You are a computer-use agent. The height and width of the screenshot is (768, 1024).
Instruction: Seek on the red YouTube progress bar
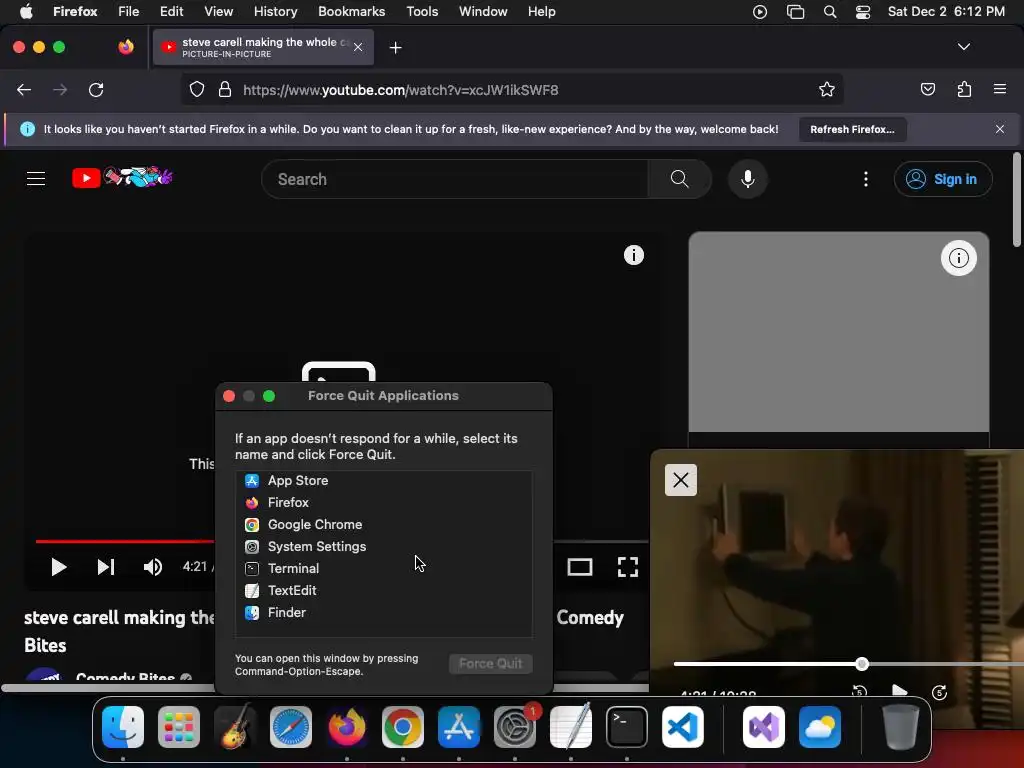125,541
